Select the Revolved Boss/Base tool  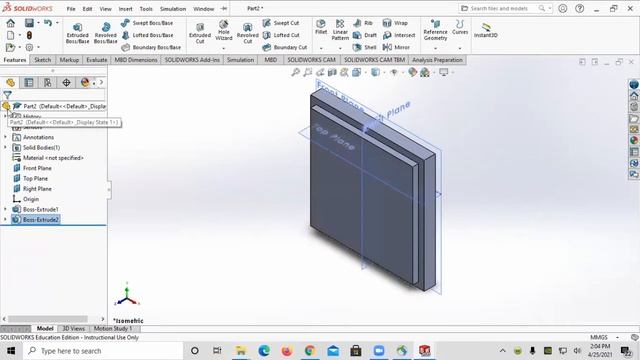(x=105, y=33)
